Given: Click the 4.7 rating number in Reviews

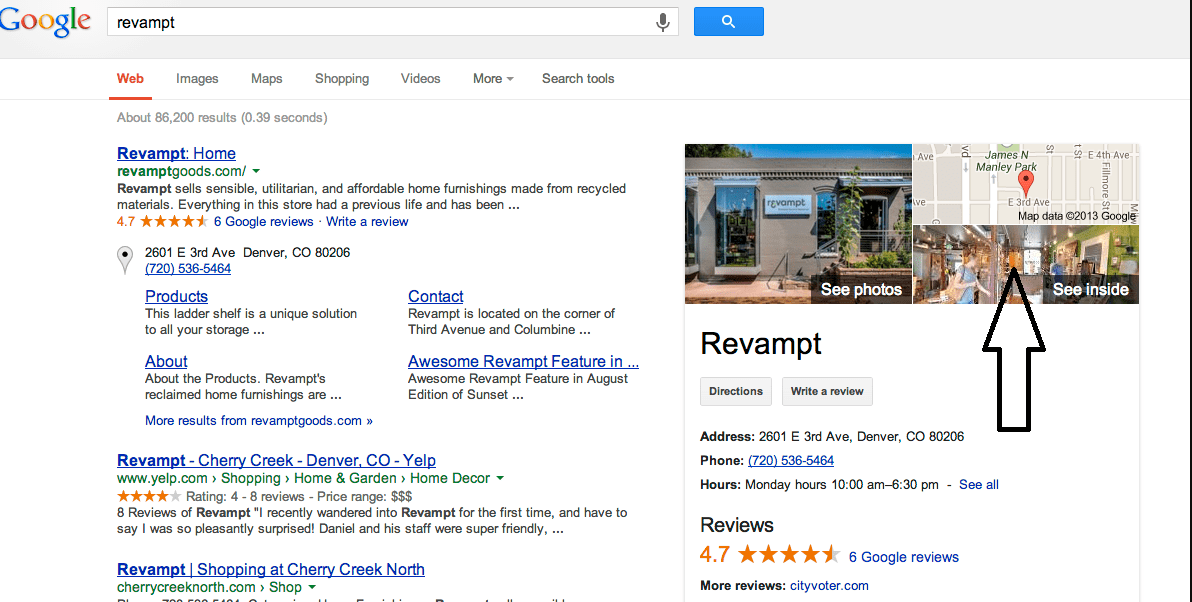Looking at the screenshot, I should pyautogui.click(x=715, y=554).
